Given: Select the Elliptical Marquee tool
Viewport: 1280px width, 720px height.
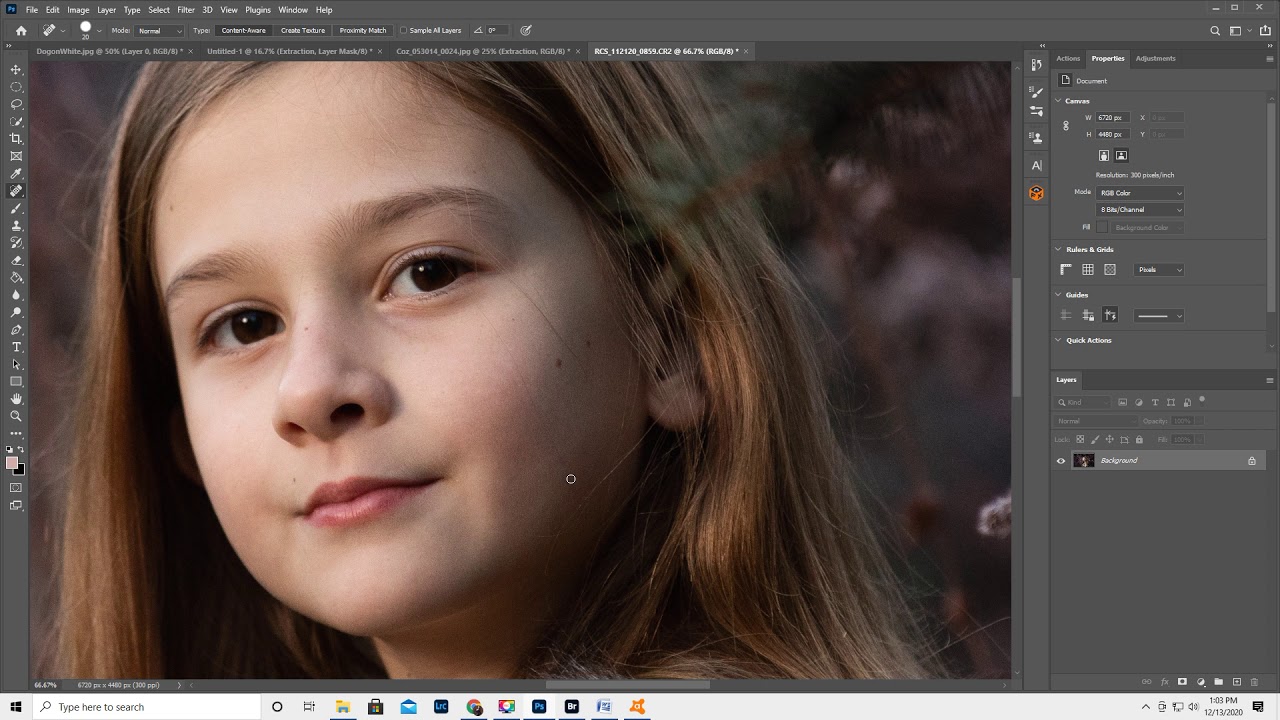Looking at the screenshot, I should 16,87.
